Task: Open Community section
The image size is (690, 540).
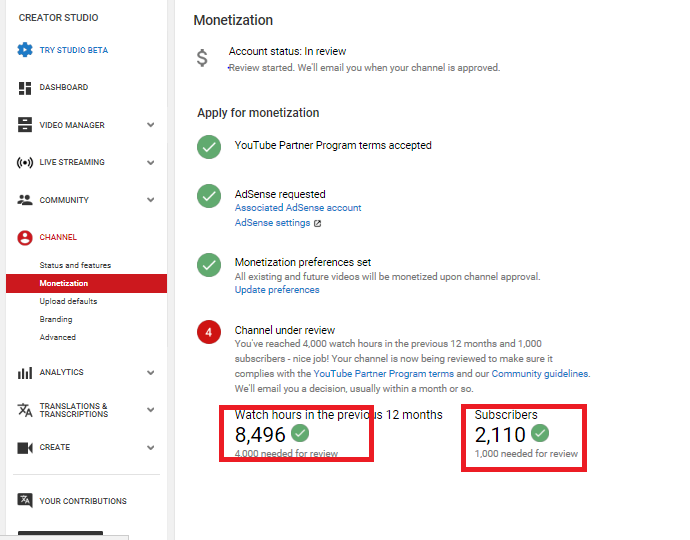Action: click(x=64, y=200)
